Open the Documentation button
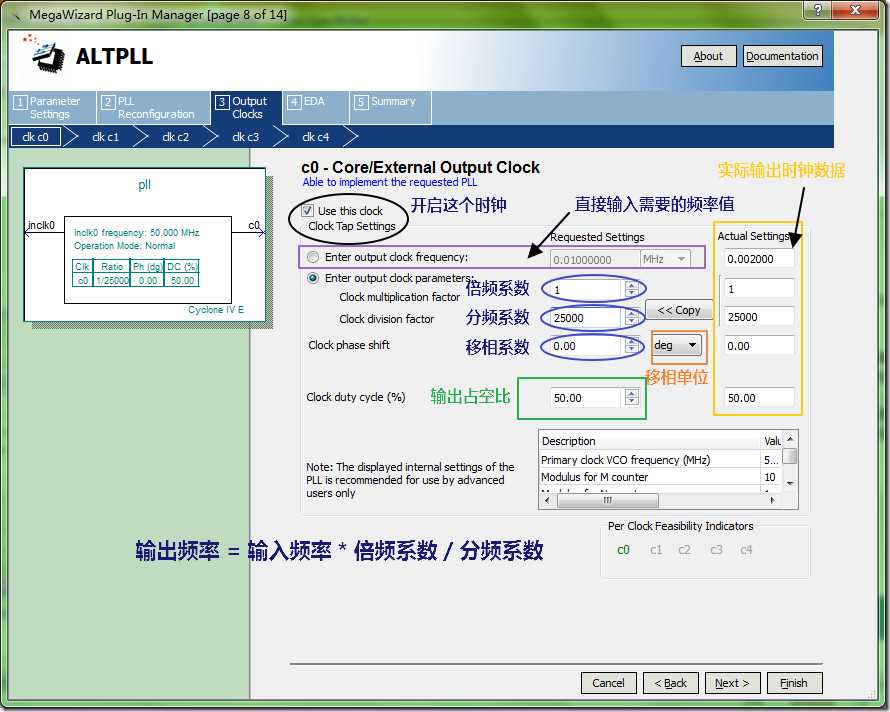890x712 pixels. [782, 56]
